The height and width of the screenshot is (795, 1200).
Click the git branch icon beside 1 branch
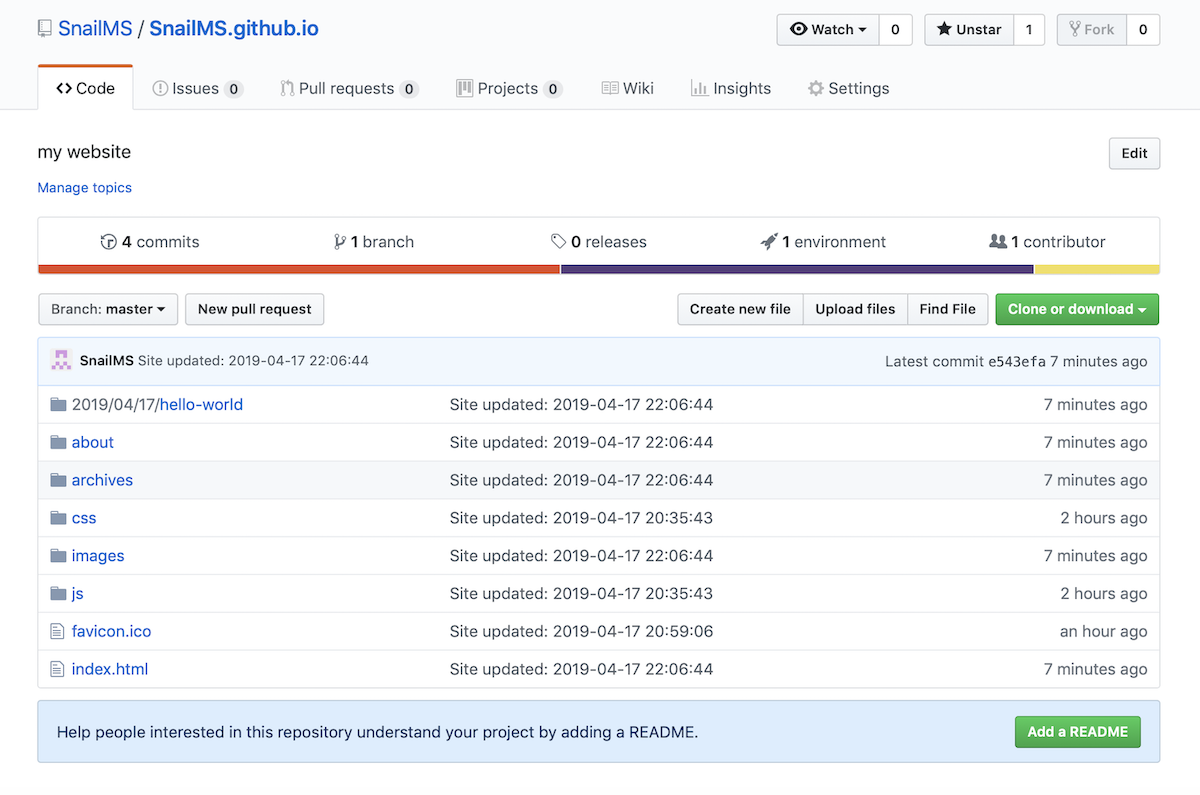[x=340, y=242]
